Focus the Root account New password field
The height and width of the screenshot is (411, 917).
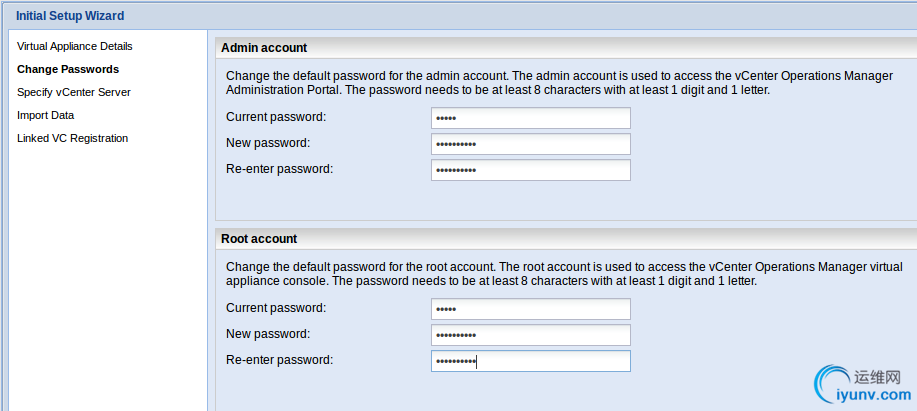(x=531, y=335)
